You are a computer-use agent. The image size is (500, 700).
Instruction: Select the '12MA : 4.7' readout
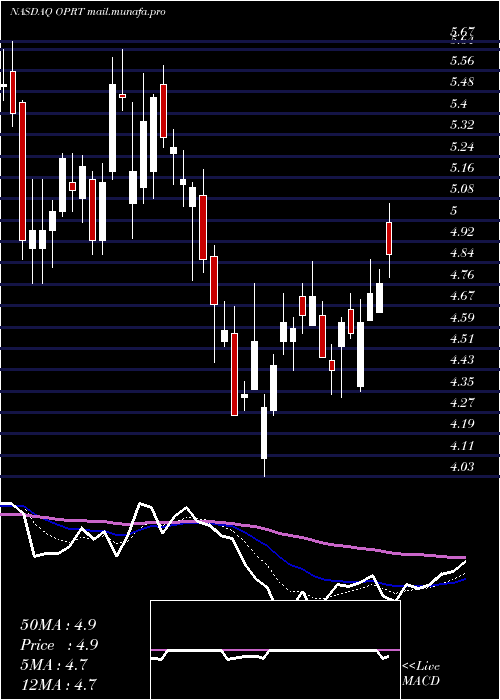pos(58,685)
